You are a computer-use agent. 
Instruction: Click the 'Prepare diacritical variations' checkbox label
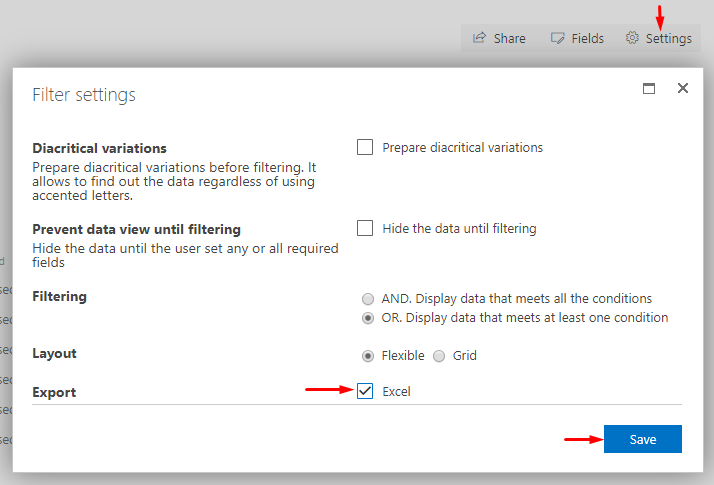click(x=462, y=148)
